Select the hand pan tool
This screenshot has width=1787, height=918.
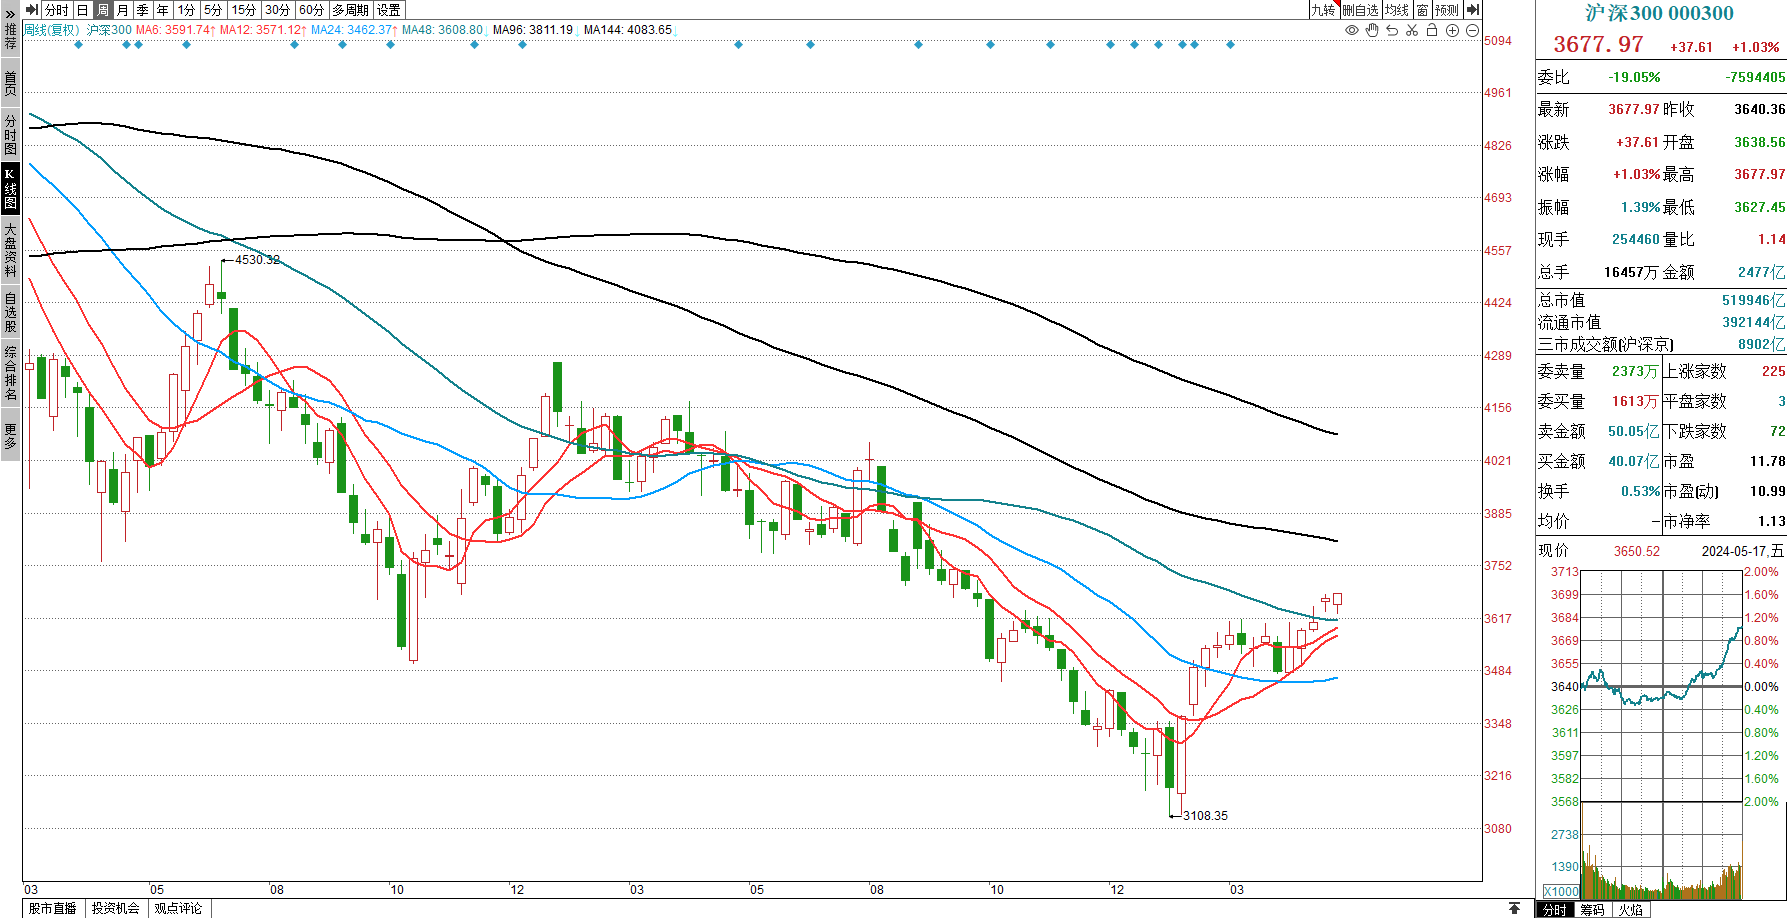point(1372,31)
